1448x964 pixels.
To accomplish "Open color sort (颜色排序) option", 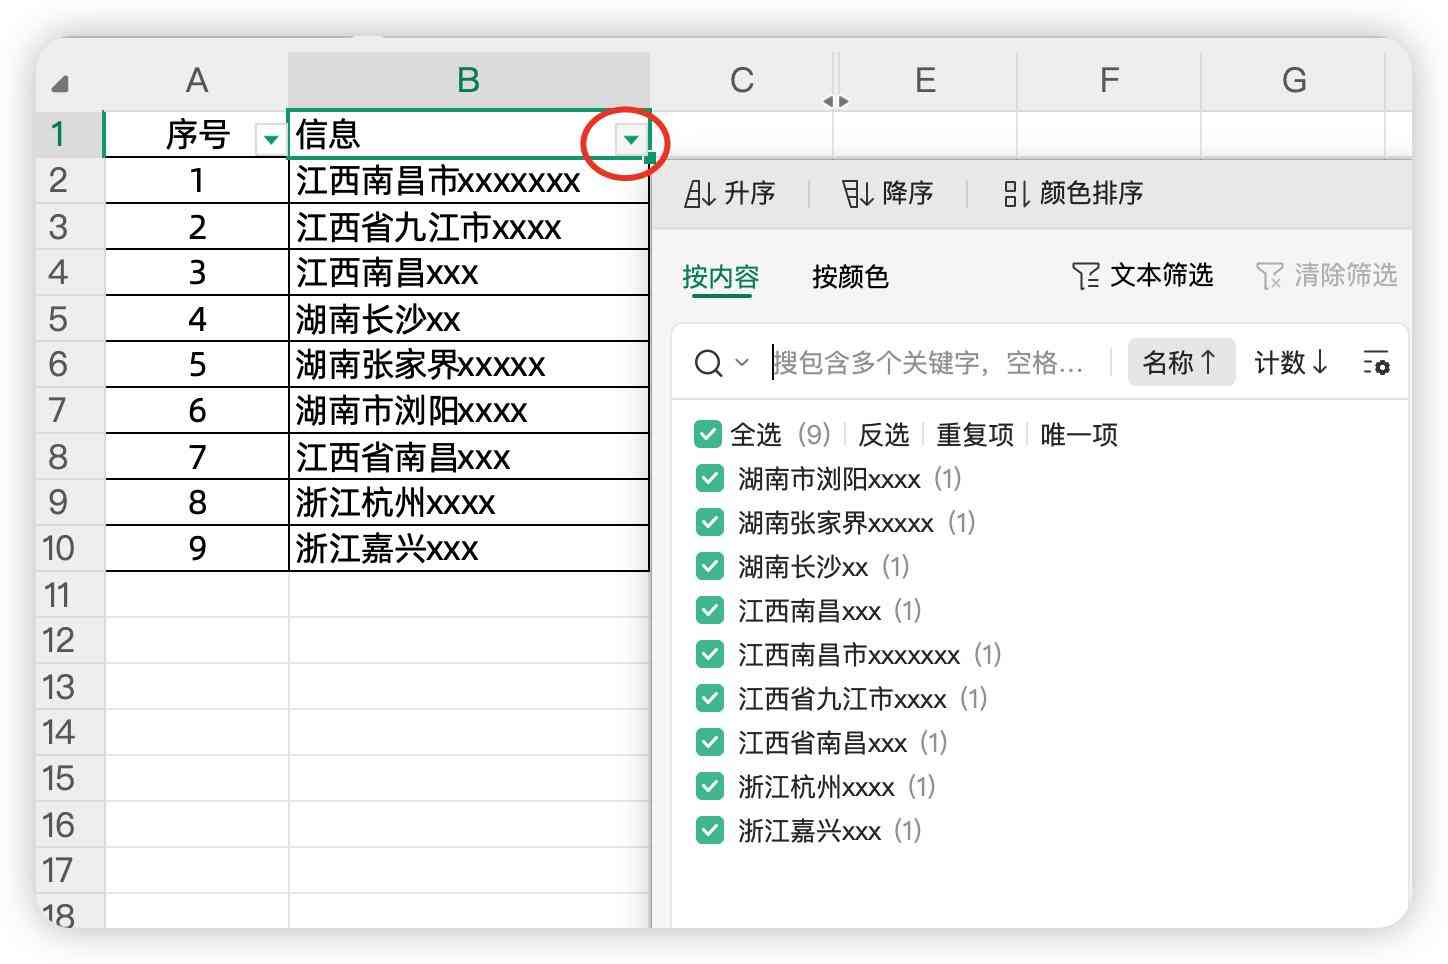I will (1018, 193).
